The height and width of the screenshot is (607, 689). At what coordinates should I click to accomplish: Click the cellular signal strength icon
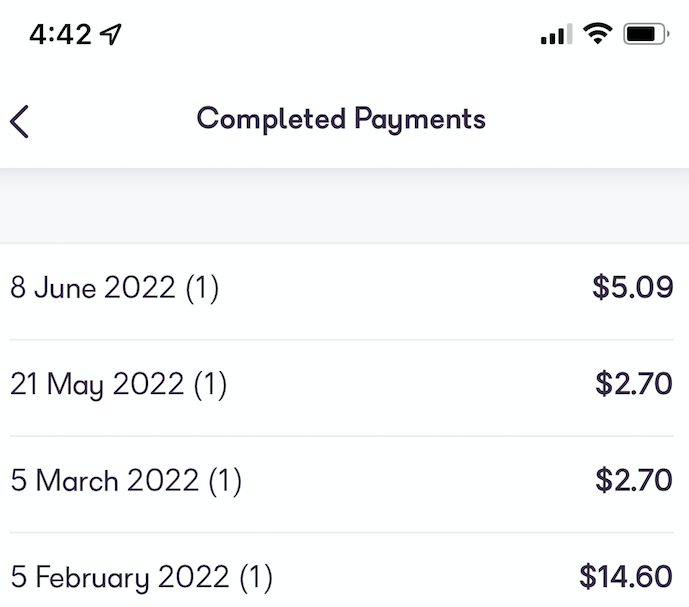(556, 35)
